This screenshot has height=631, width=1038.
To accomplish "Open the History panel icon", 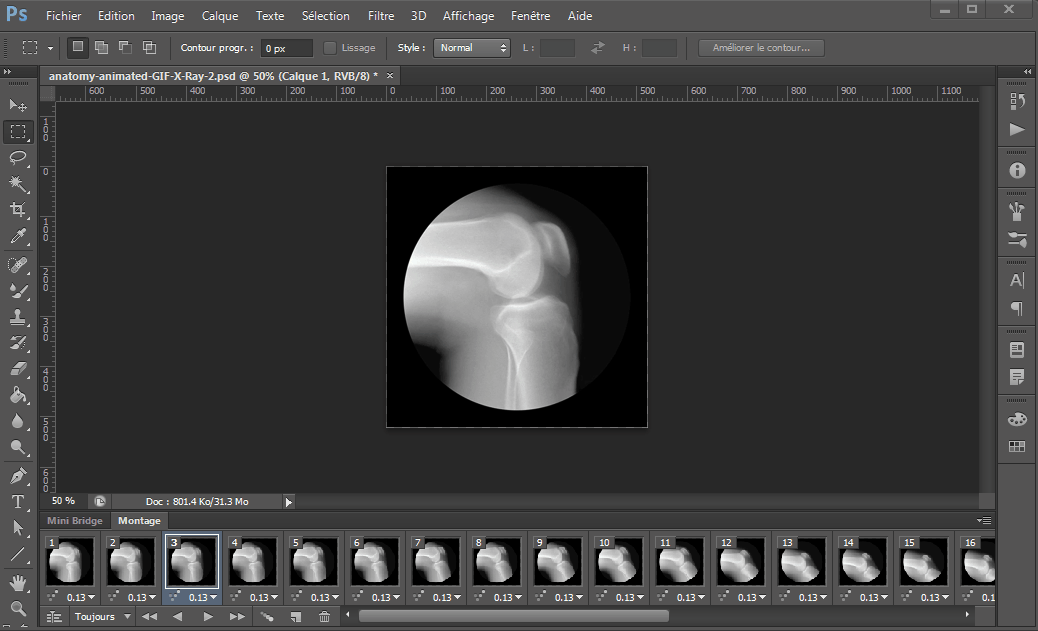I will [x=1017, y=101].
